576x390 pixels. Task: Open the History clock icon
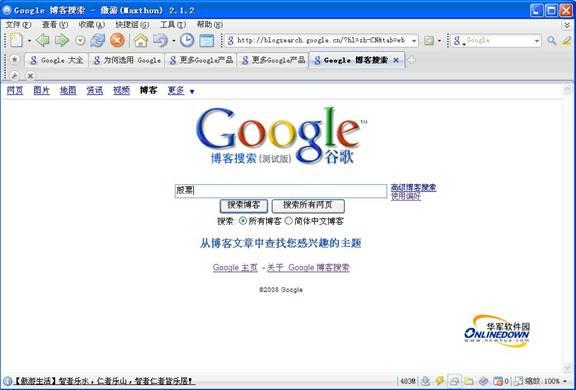click(x=187, y=40)
